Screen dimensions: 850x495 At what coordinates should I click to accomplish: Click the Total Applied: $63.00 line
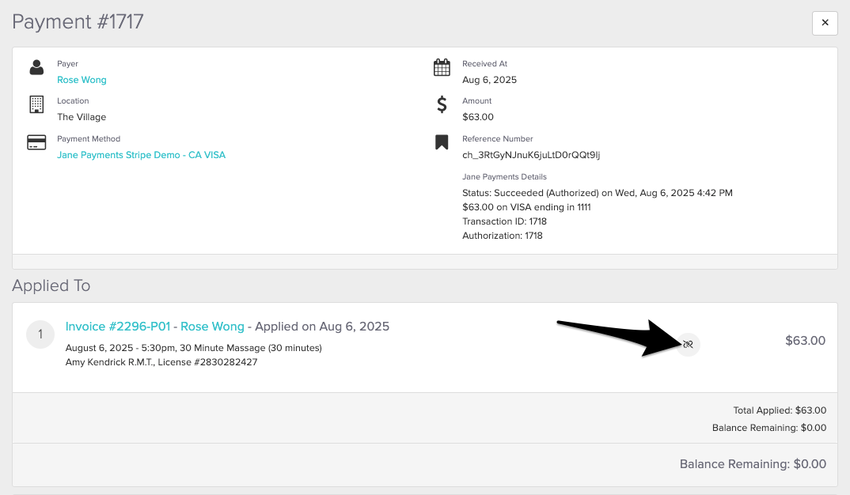(x=779, y=410)
